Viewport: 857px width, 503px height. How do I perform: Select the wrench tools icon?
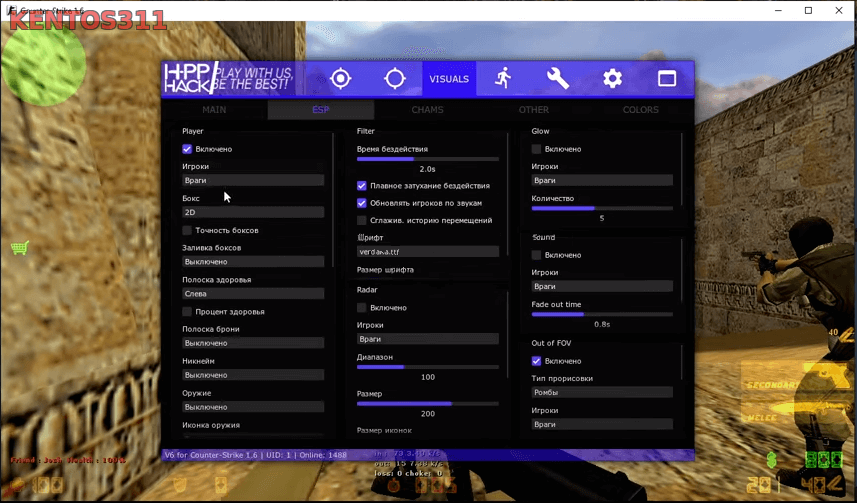pos(558,79)
